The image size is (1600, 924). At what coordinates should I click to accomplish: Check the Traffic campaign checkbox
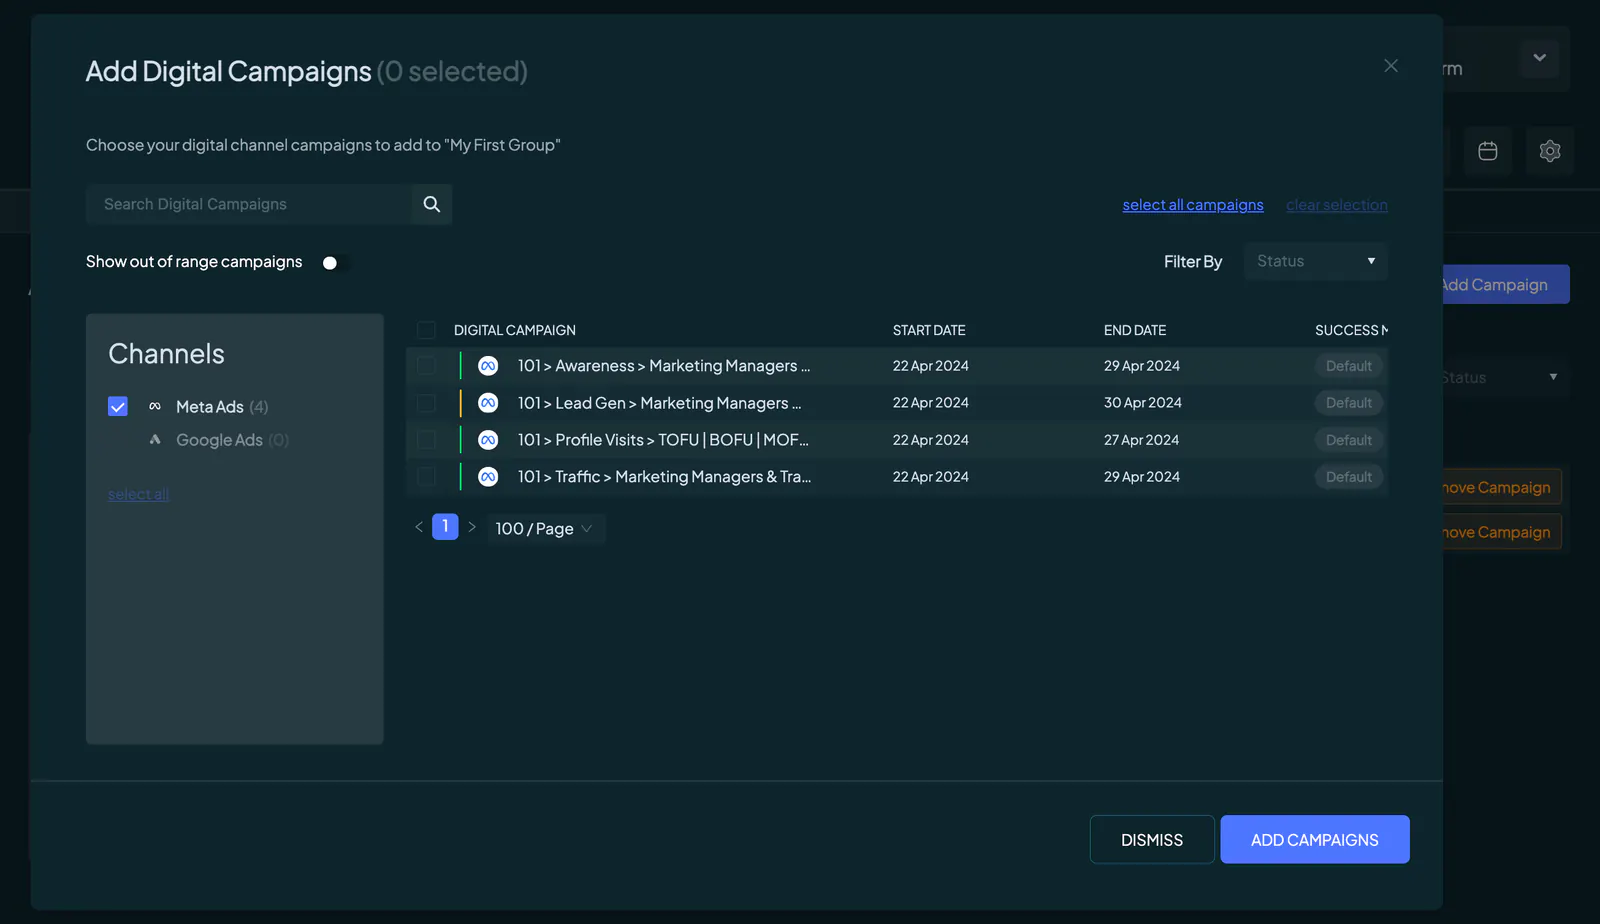click(x=426, y=477)
